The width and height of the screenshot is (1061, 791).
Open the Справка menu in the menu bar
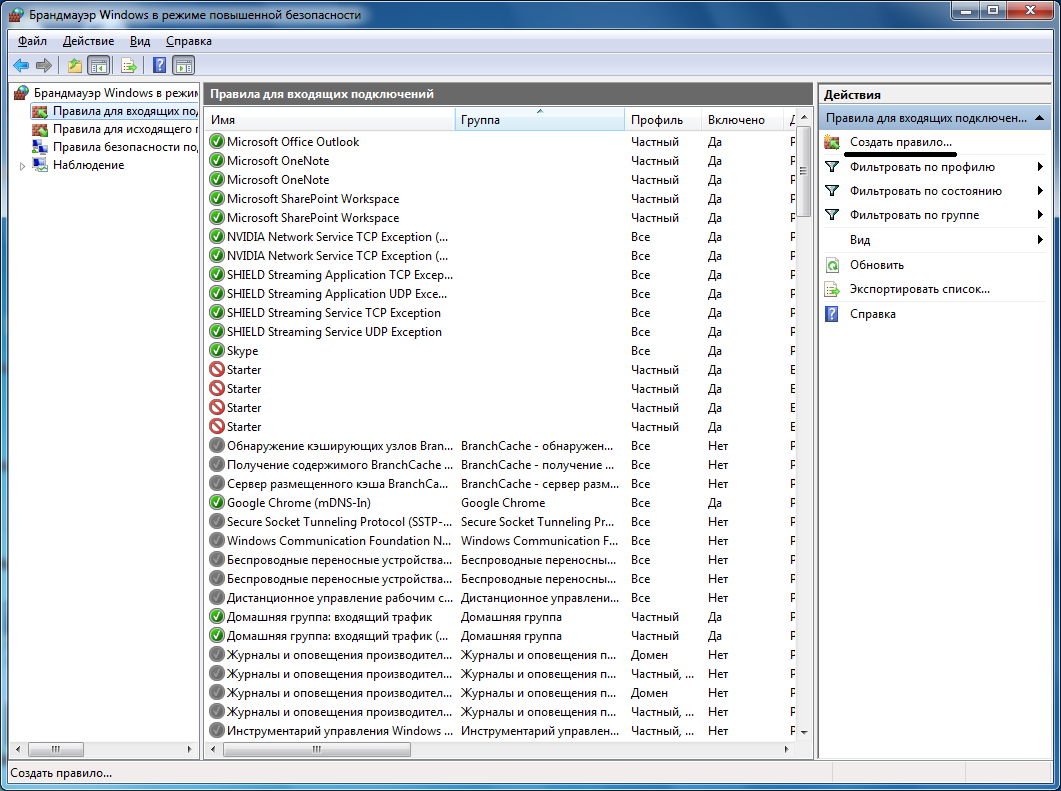tap(189, 41)
